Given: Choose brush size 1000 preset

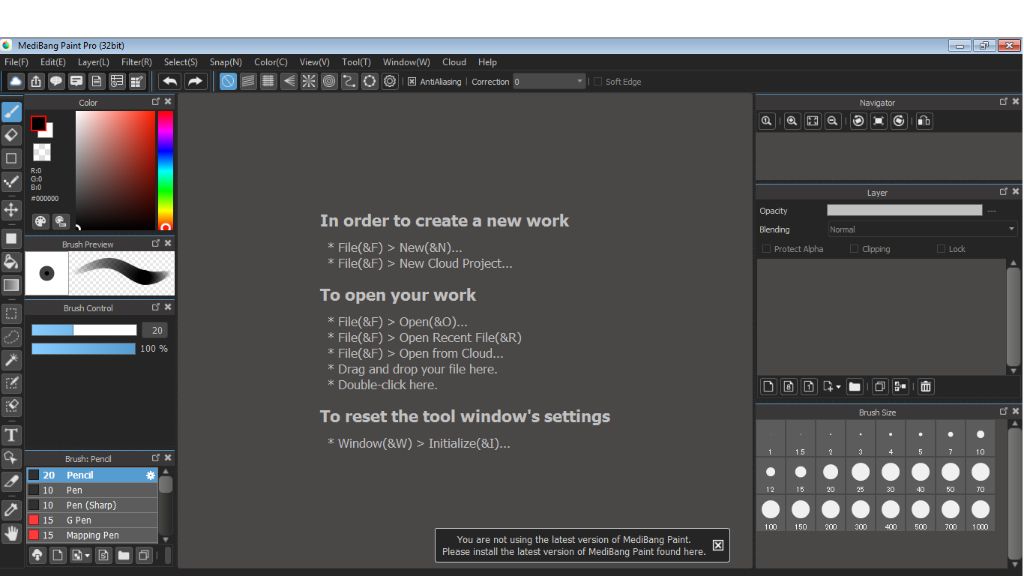Looking at the screenshot, I should point(980,513).
